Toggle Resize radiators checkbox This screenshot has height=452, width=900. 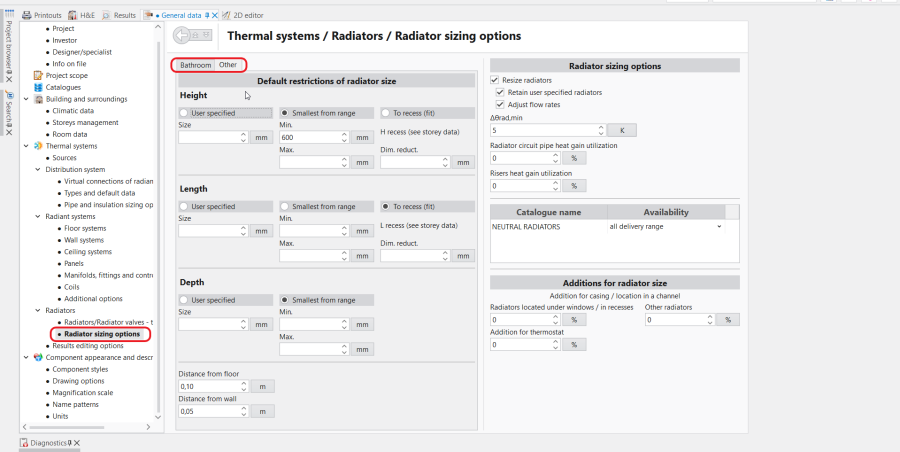point(495,80)
